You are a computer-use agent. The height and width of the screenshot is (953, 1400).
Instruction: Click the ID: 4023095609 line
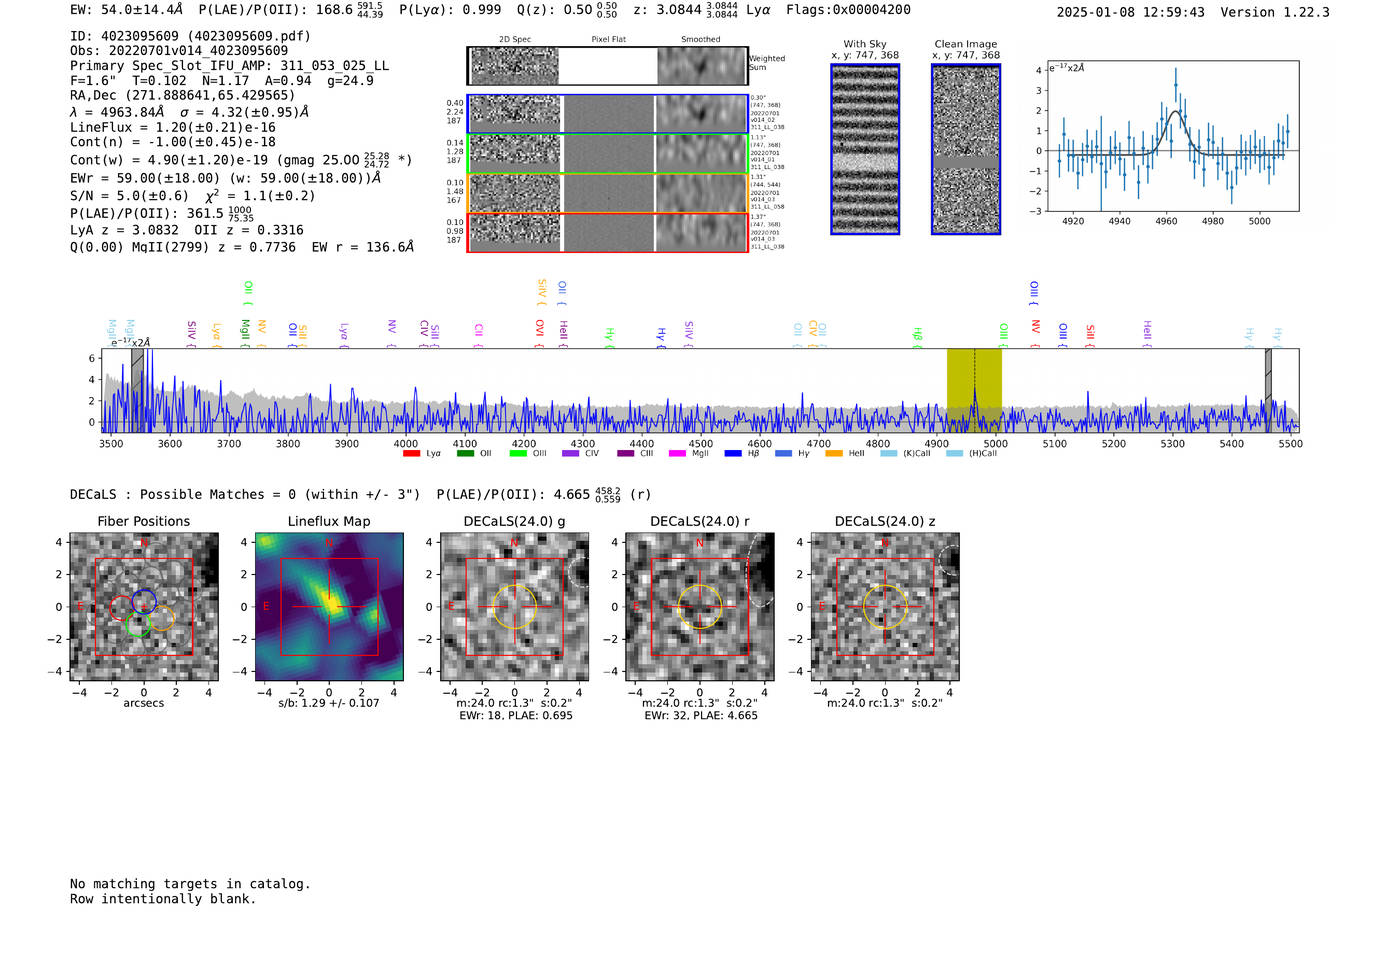(x=190, y=36)
